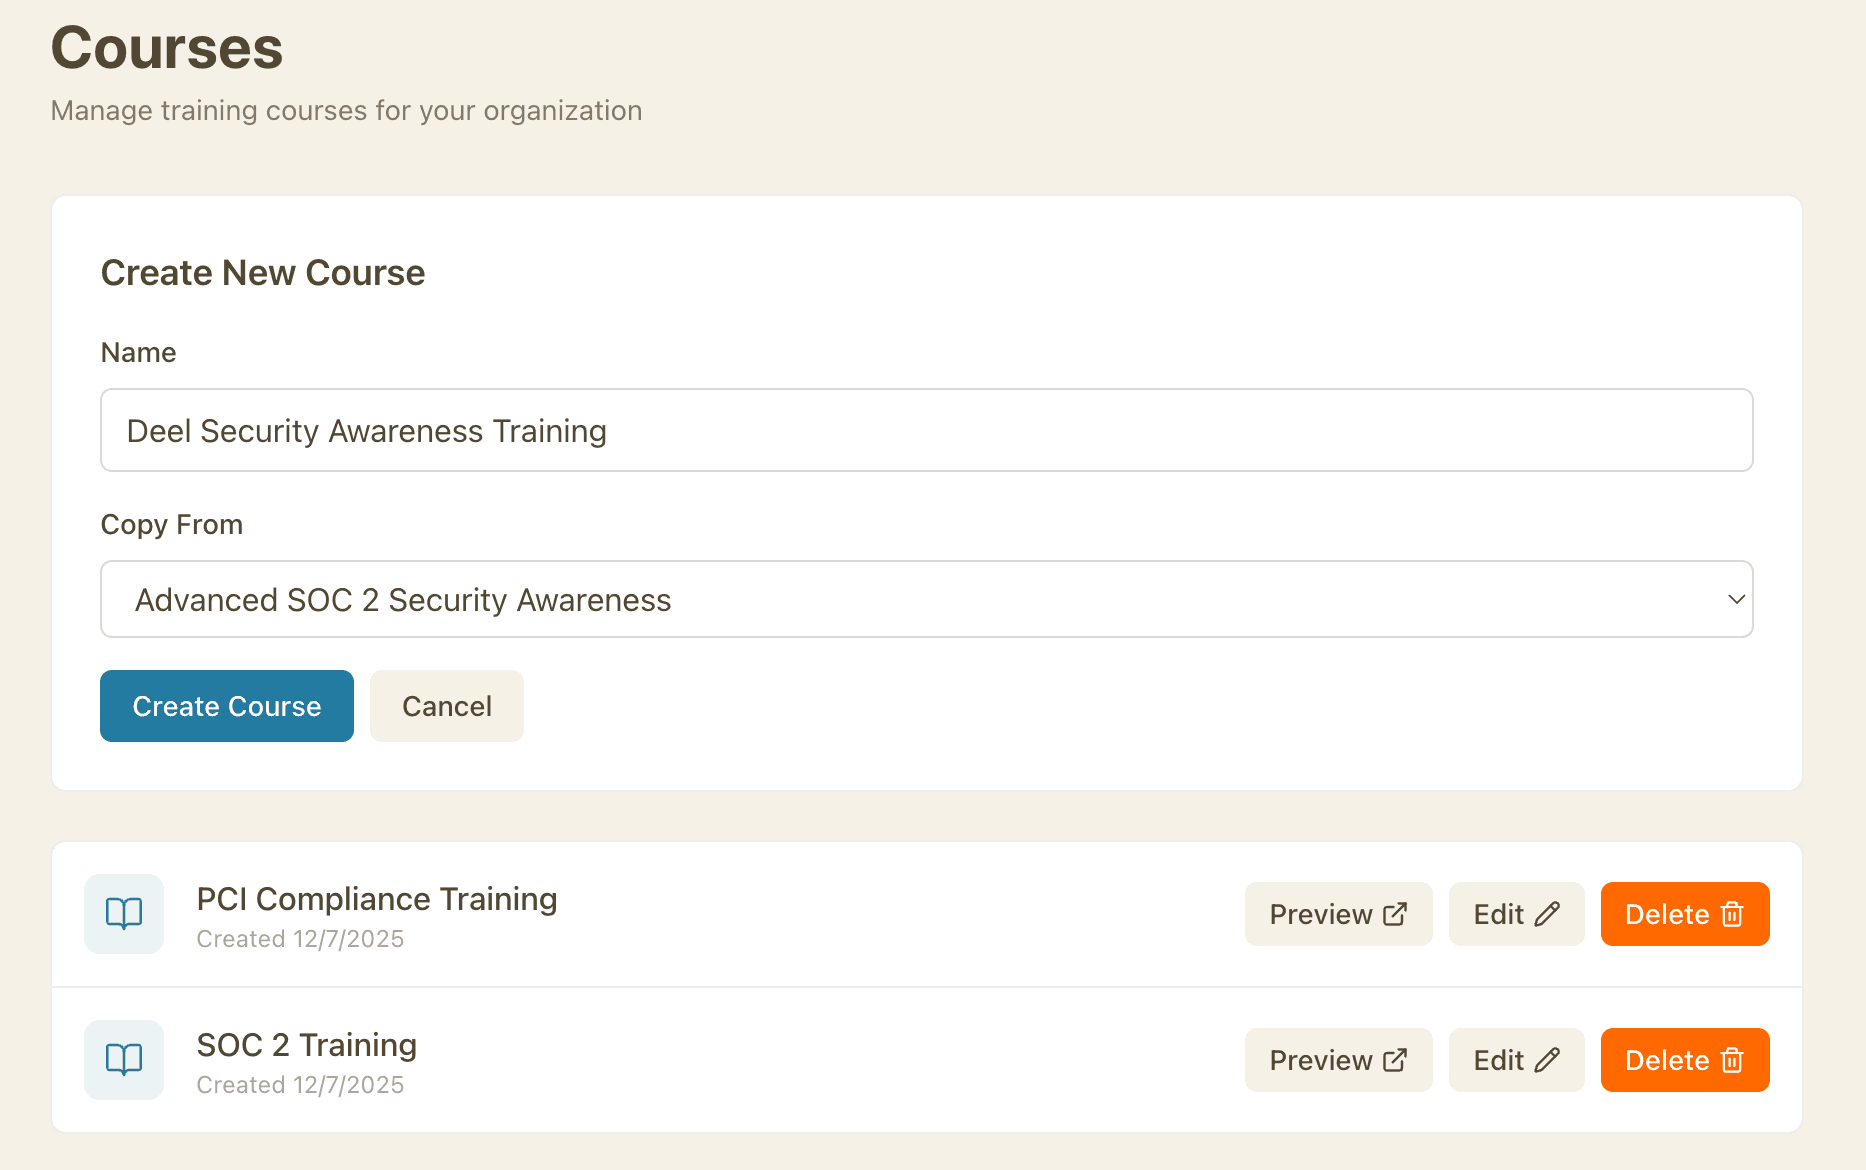Click the chevron on Advanced SOC 2 selector
Screen dimensions: 1866x1170
point(1734,600)
